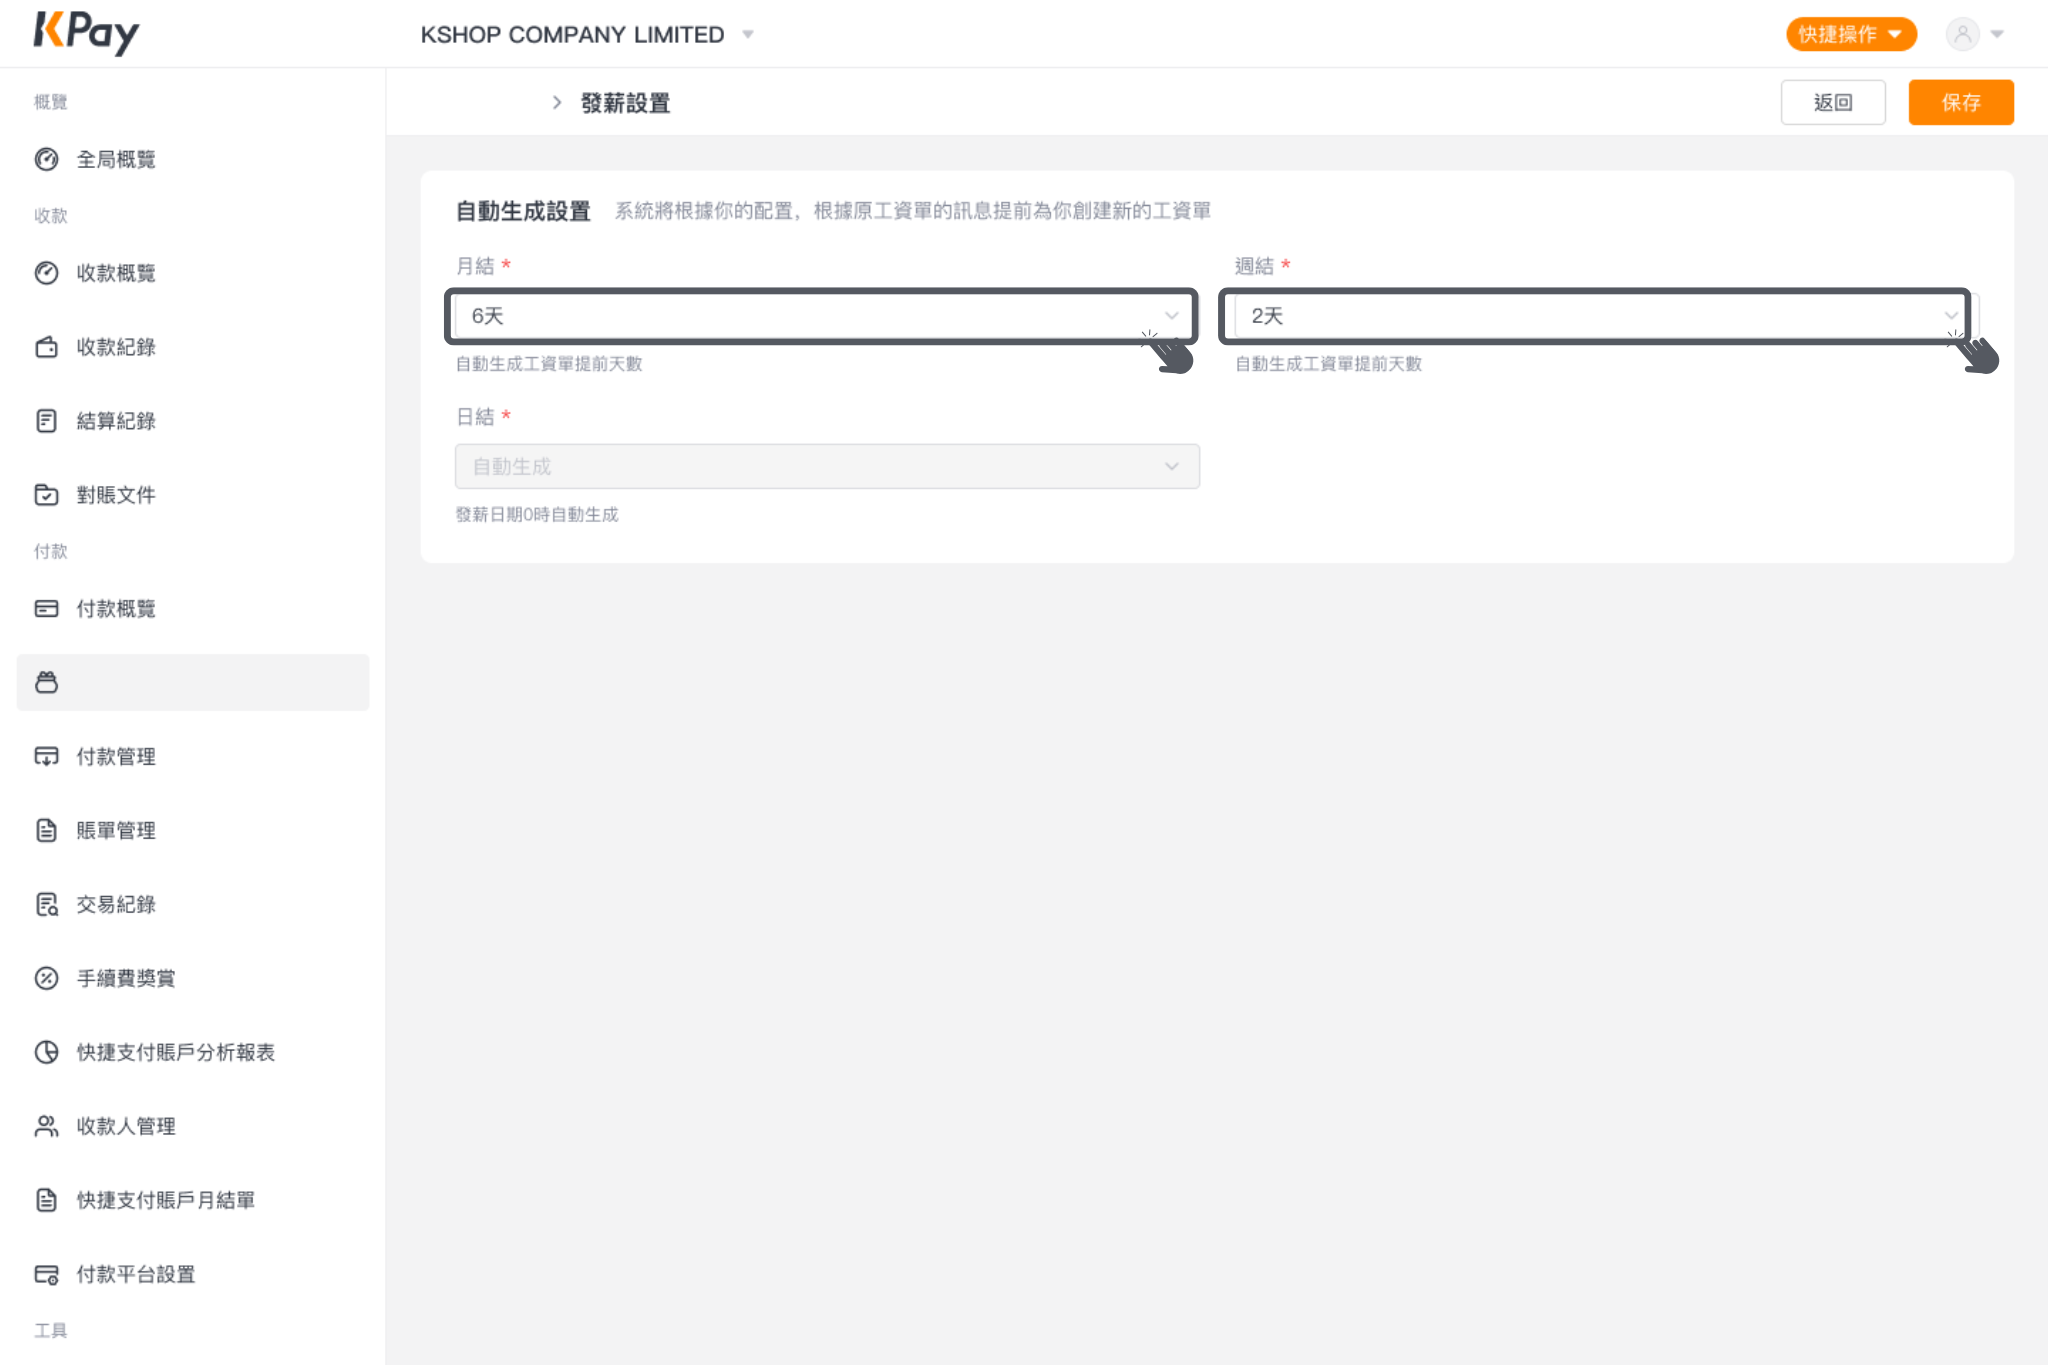Open the user avatar menu
This screenshot has width=2048, height=1365.
pyautogui.click(x=1962, y=34)
